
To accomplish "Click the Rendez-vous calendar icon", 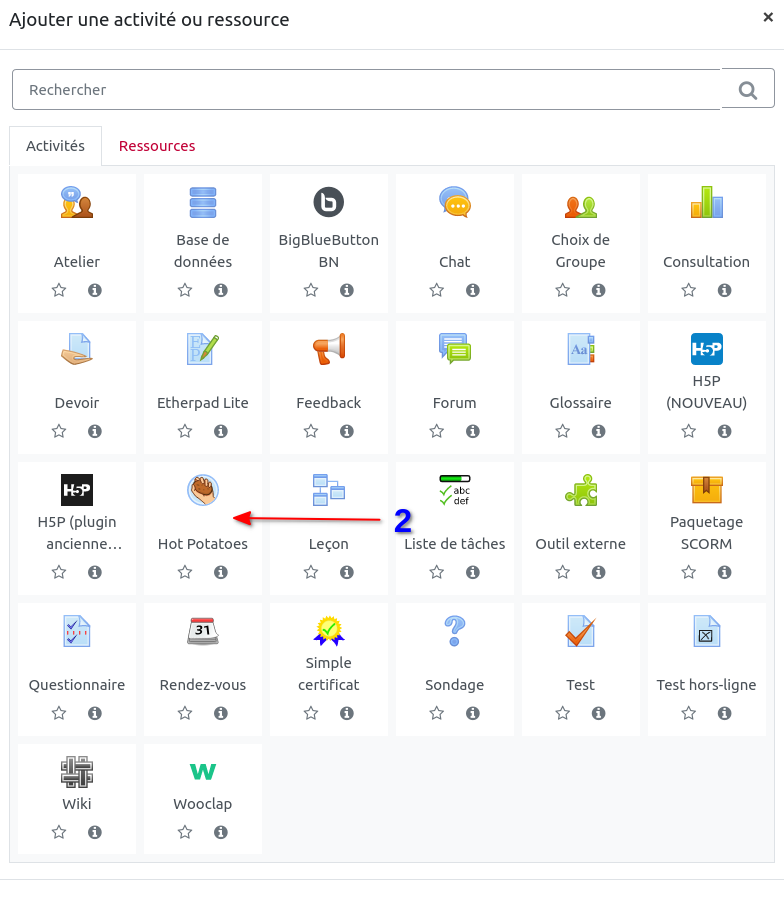I will coord(203,631).
